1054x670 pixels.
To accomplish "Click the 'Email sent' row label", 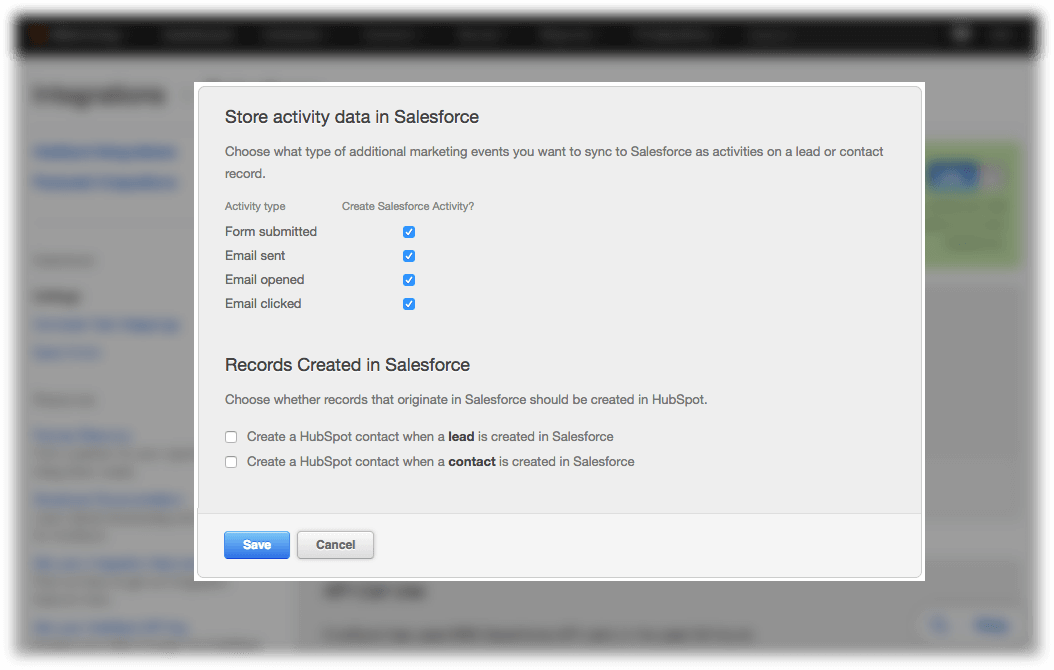I will (x=255, y=256).
